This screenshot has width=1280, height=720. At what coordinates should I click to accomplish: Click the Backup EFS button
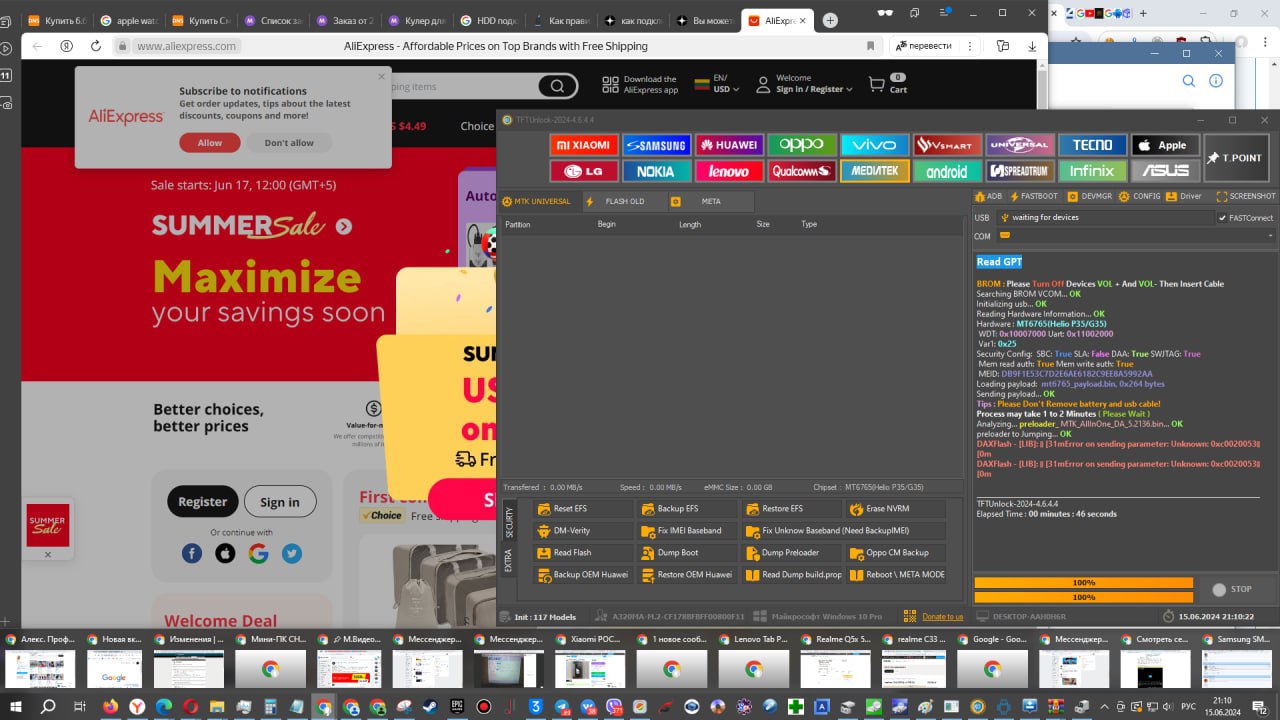pos(687,509)
